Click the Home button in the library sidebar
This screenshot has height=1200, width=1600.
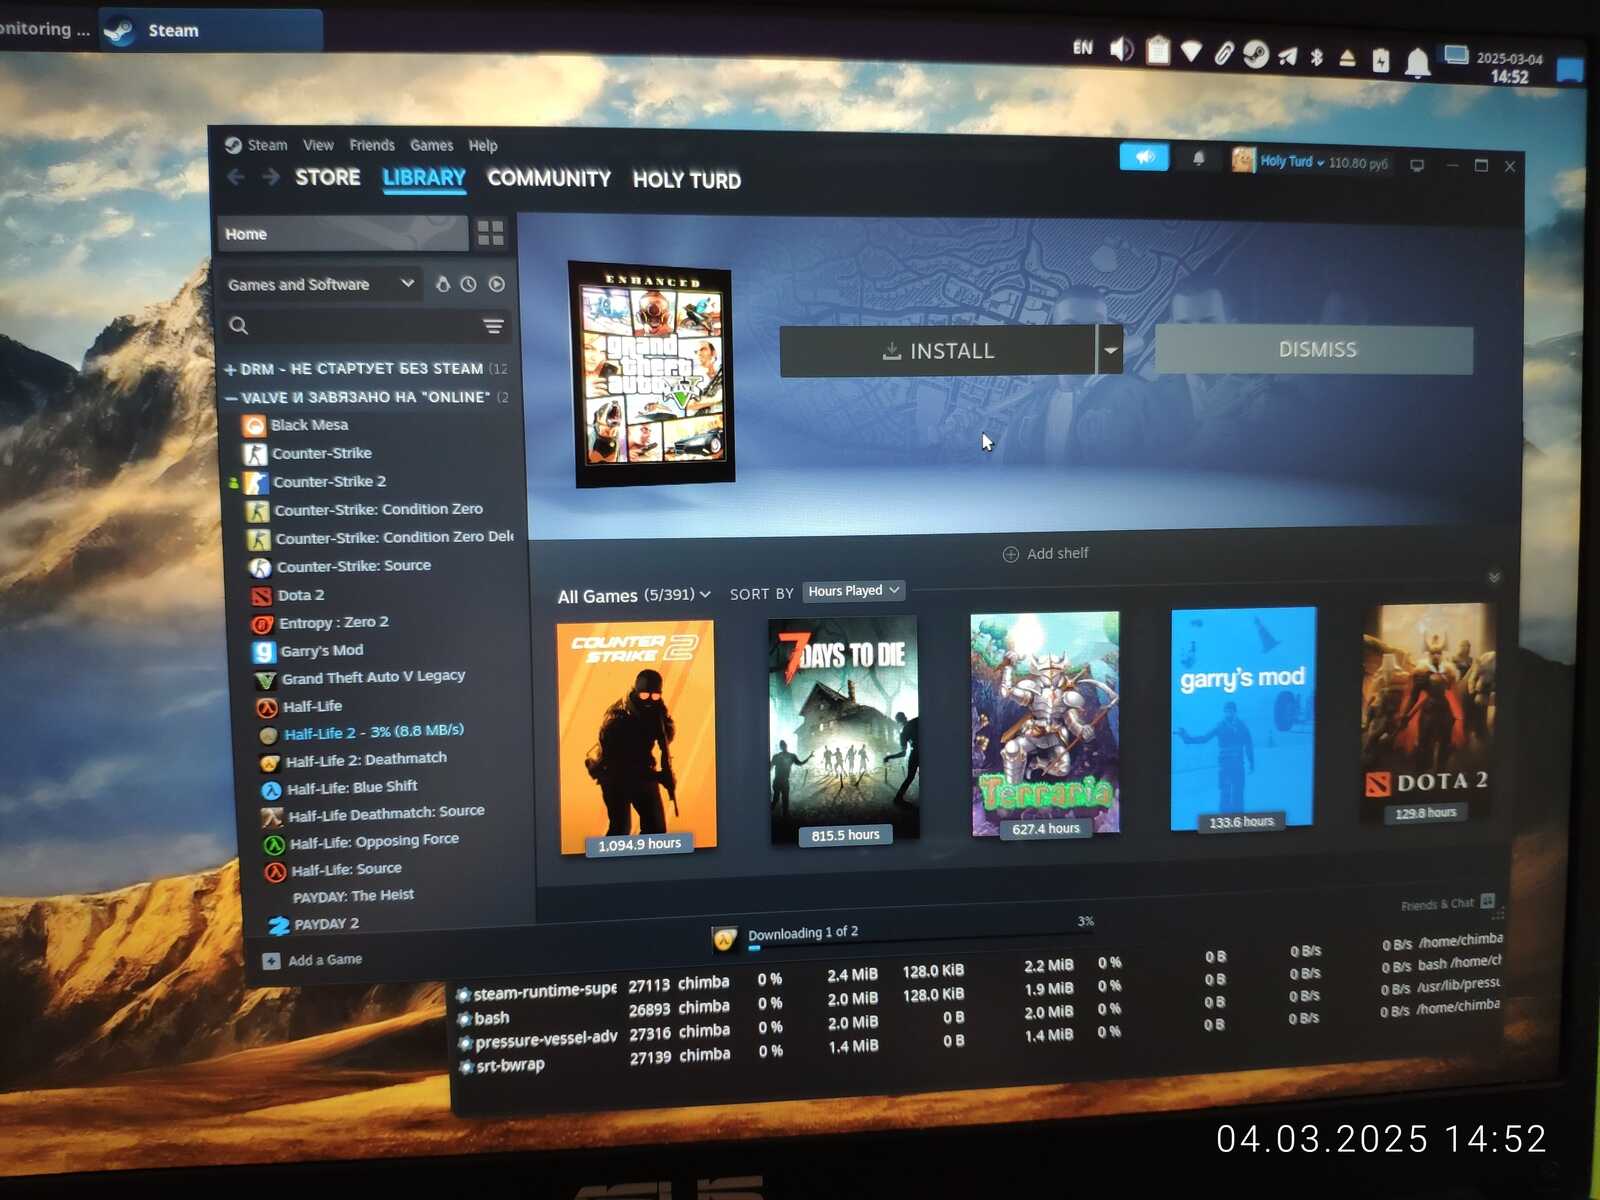[x=342, y=233]
